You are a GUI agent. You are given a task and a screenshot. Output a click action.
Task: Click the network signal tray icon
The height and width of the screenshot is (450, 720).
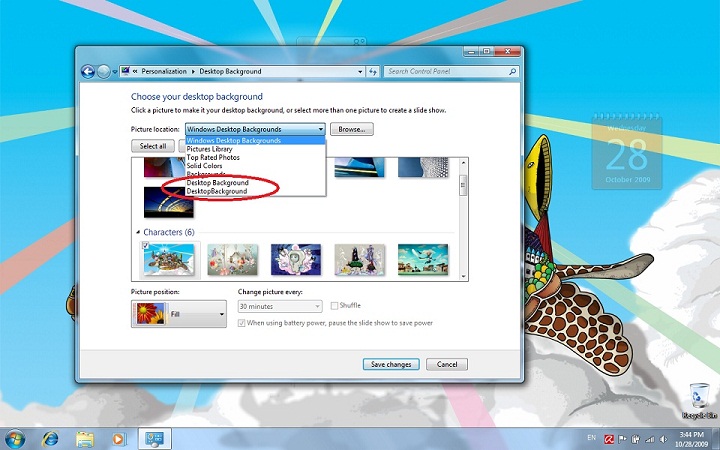coord(650,439)
